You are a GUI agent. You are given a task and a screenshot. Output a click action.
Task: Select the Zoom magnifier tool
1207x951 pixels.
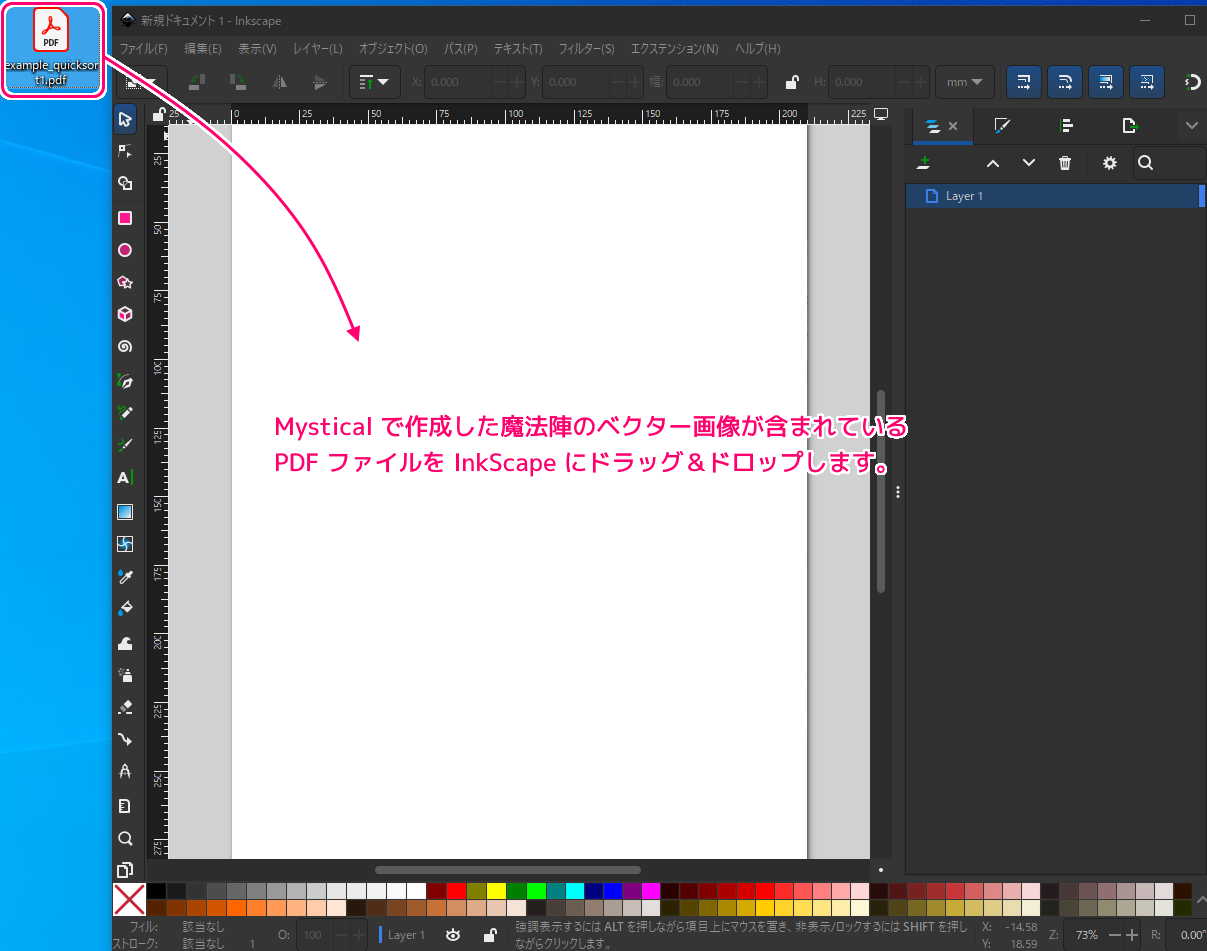(125, 838)
